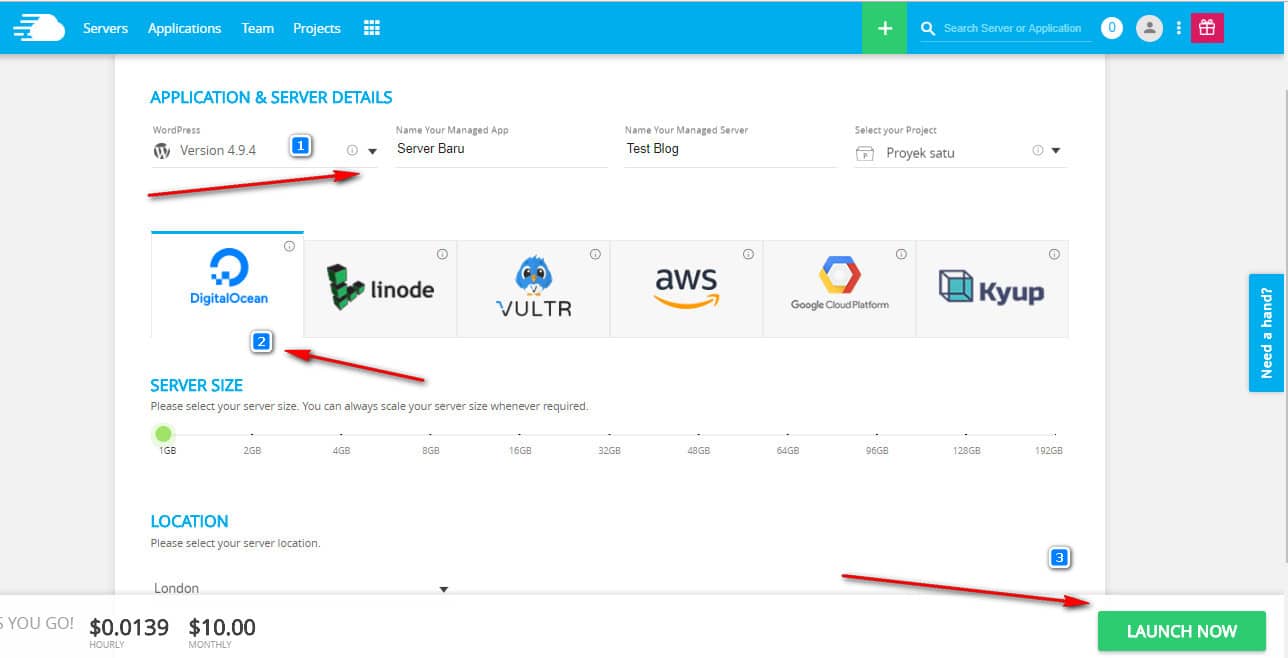Open the user account avatar icon
This screenshot has width=1288, height=658.
(x=1150, y=28)
